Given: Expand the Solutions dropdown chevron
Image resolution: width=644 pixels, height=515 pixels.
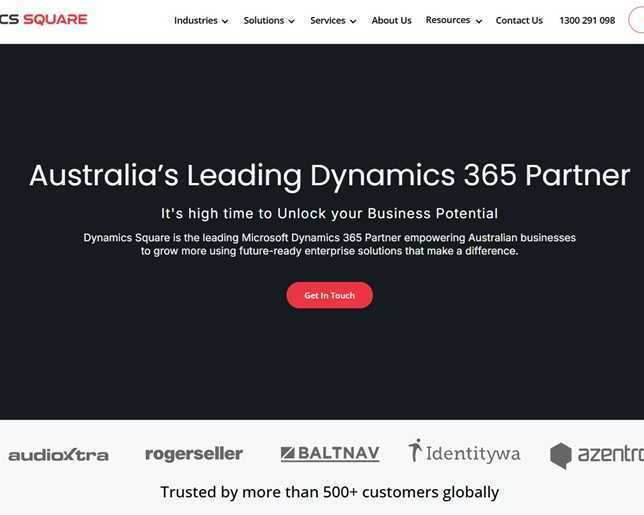Looking at the screenshot, I should (291, 21).
